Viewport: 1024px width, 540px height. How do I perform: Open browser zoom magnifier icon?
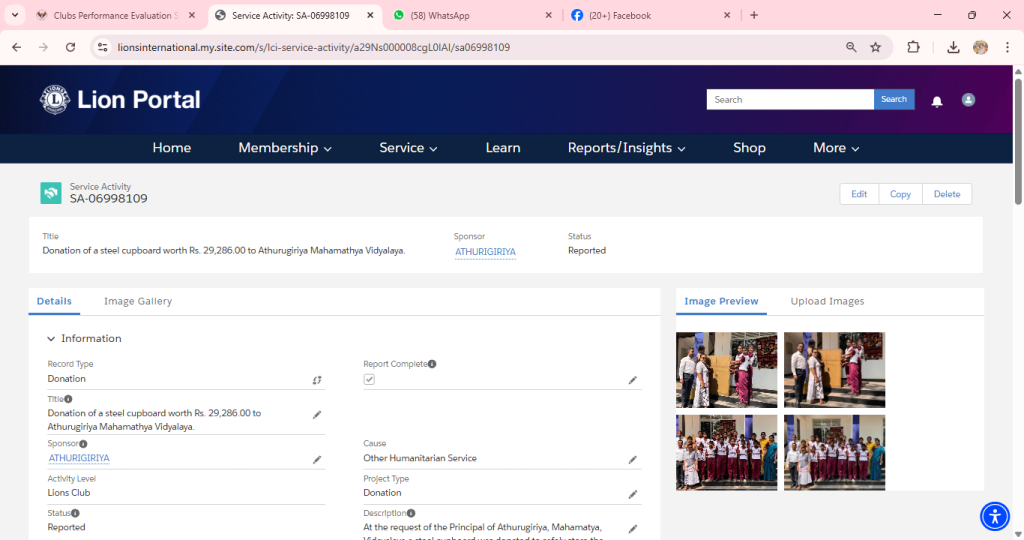click(x=851, y=47)
